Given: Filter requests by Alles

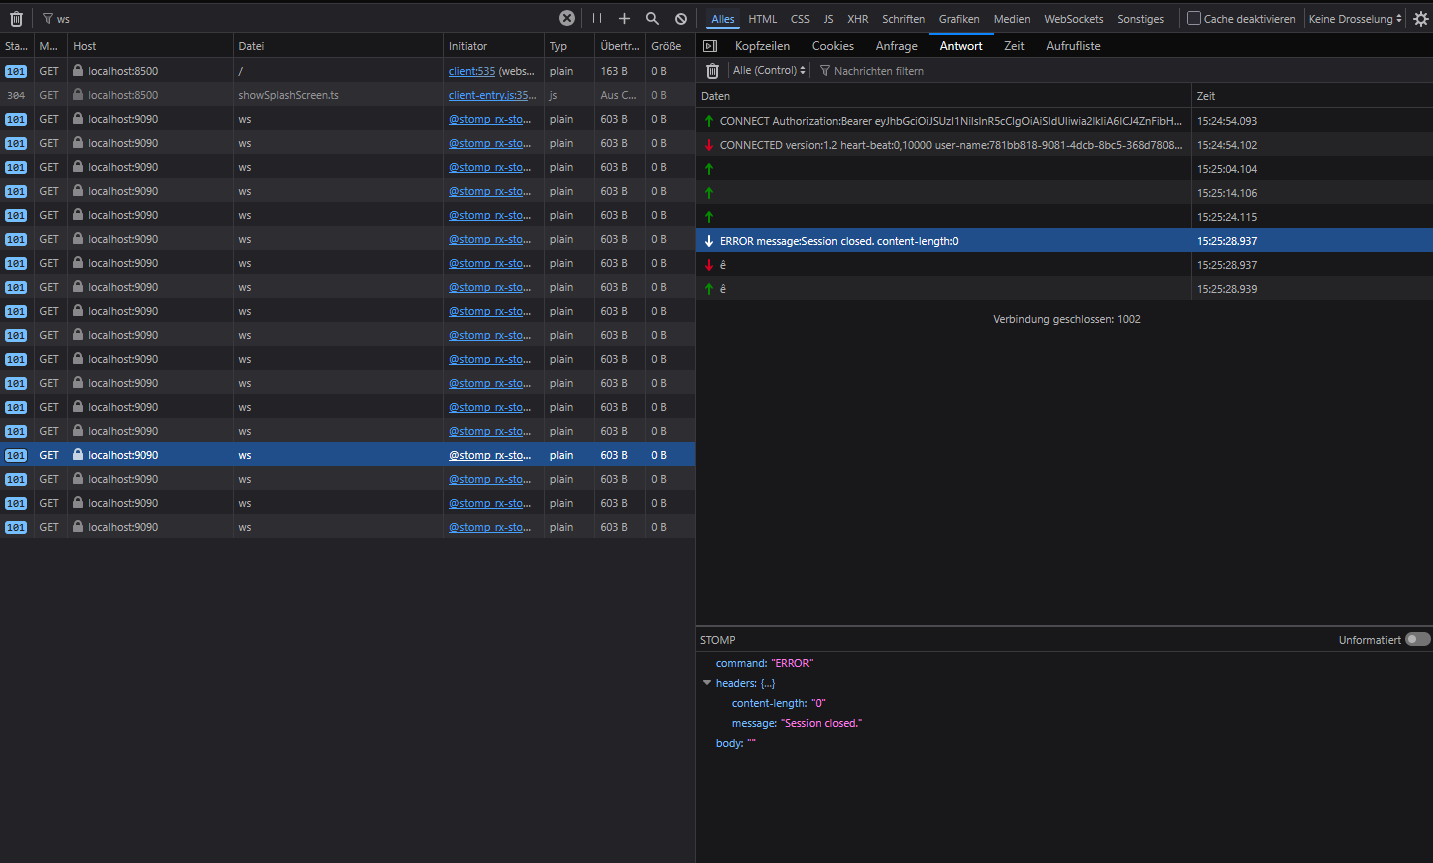Looking at the screenshot, I should point(722,19).
